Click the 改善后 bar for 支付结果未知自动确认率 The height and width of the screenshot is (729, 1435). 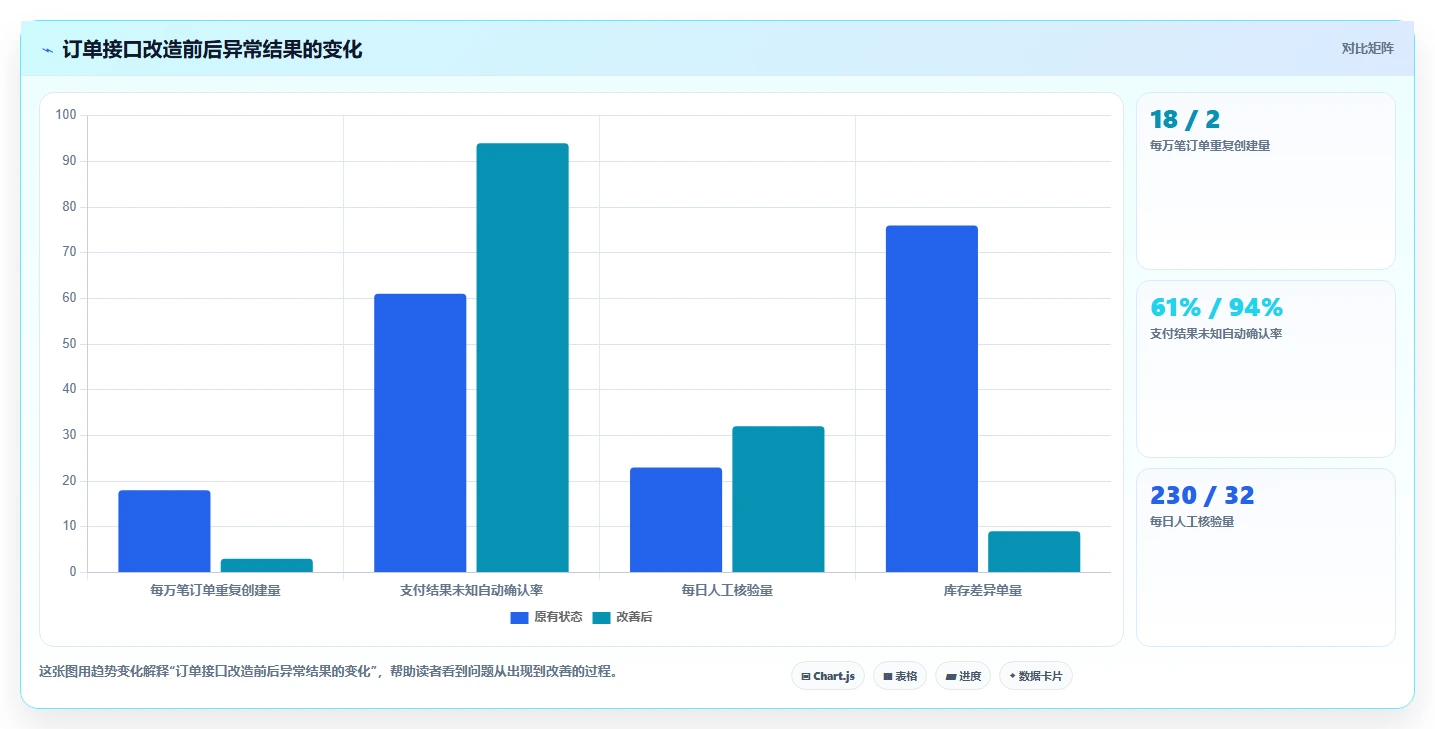coord(522,358)
